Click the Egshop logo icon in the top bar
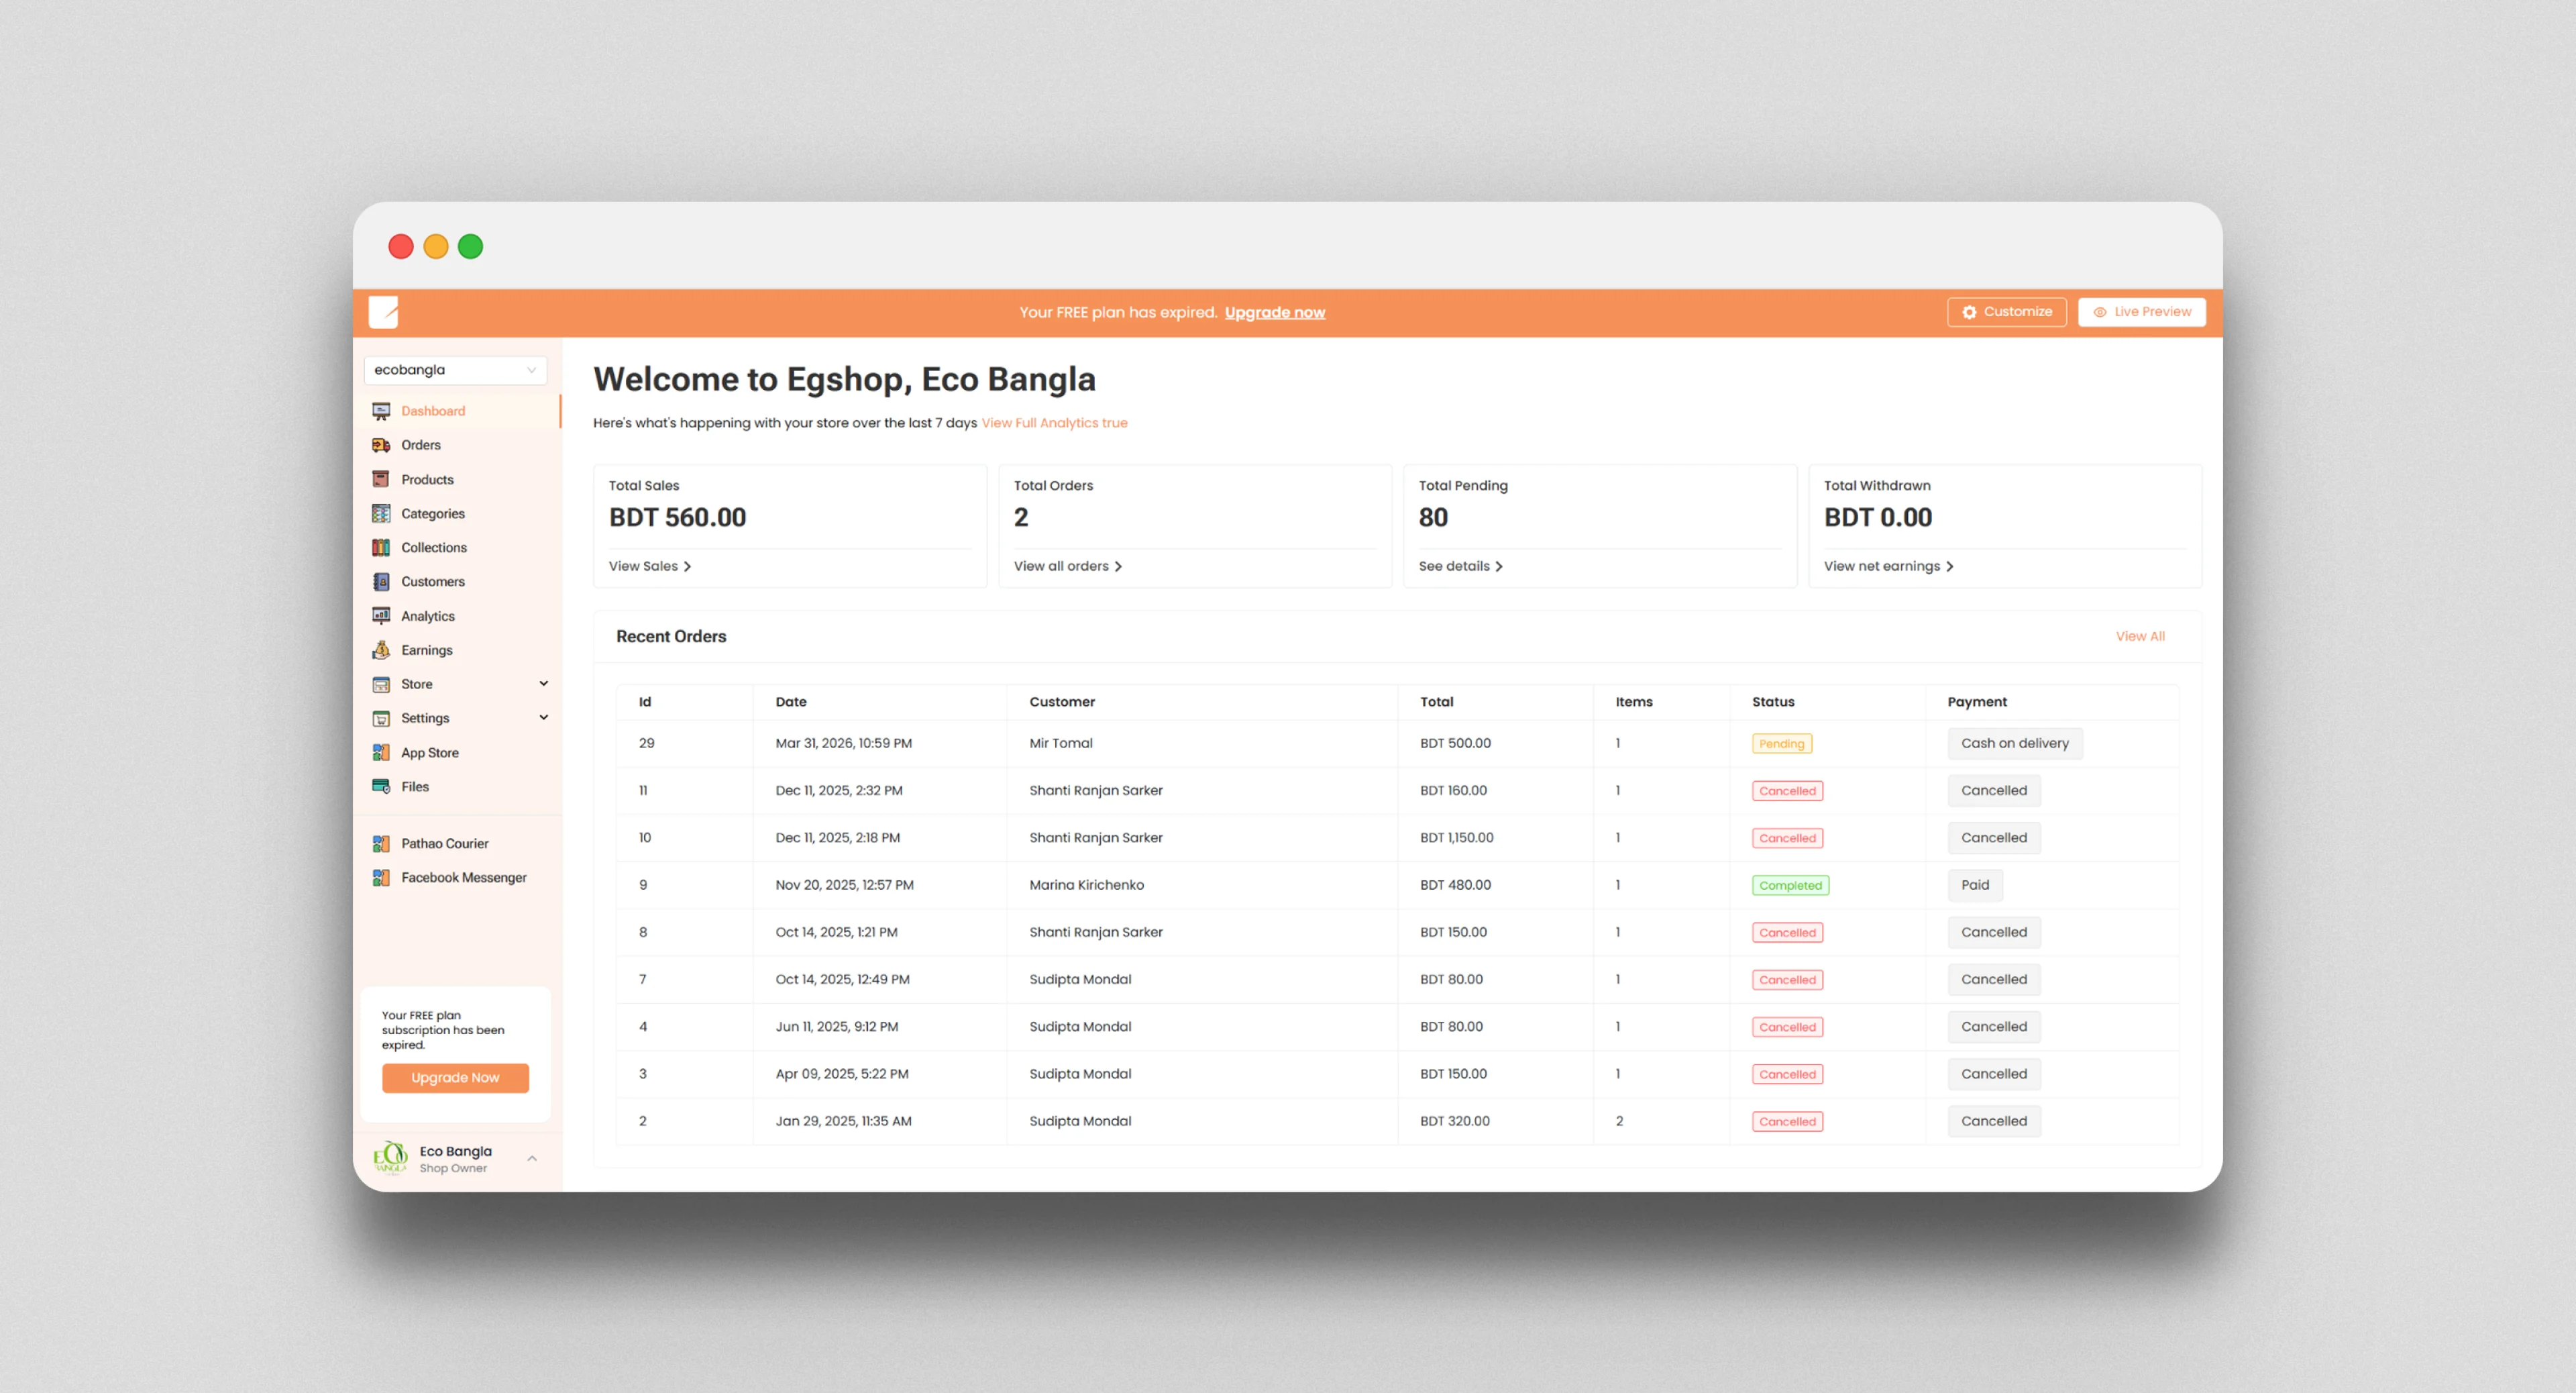 [x=383, y=312]
